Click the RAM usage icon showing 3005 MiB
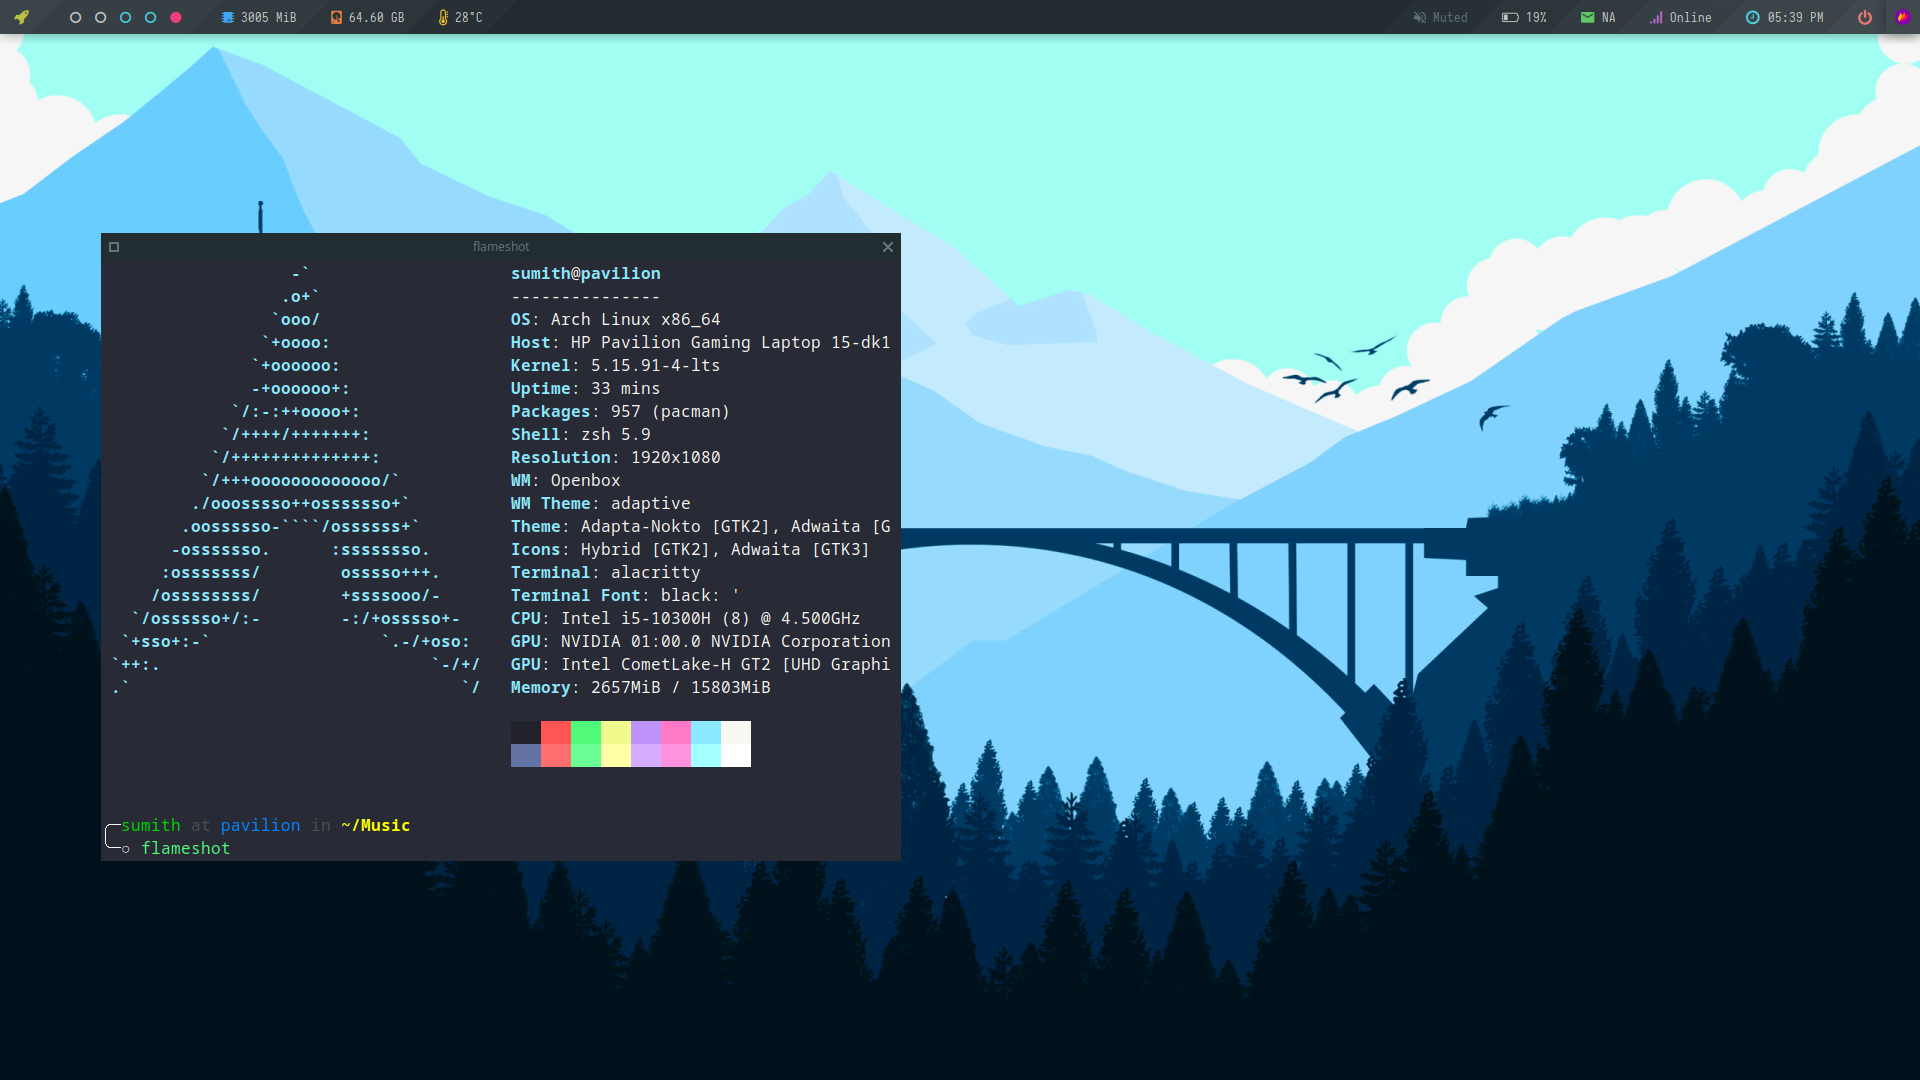This screenshot has width=1920, height=1080. pos(228,17)
